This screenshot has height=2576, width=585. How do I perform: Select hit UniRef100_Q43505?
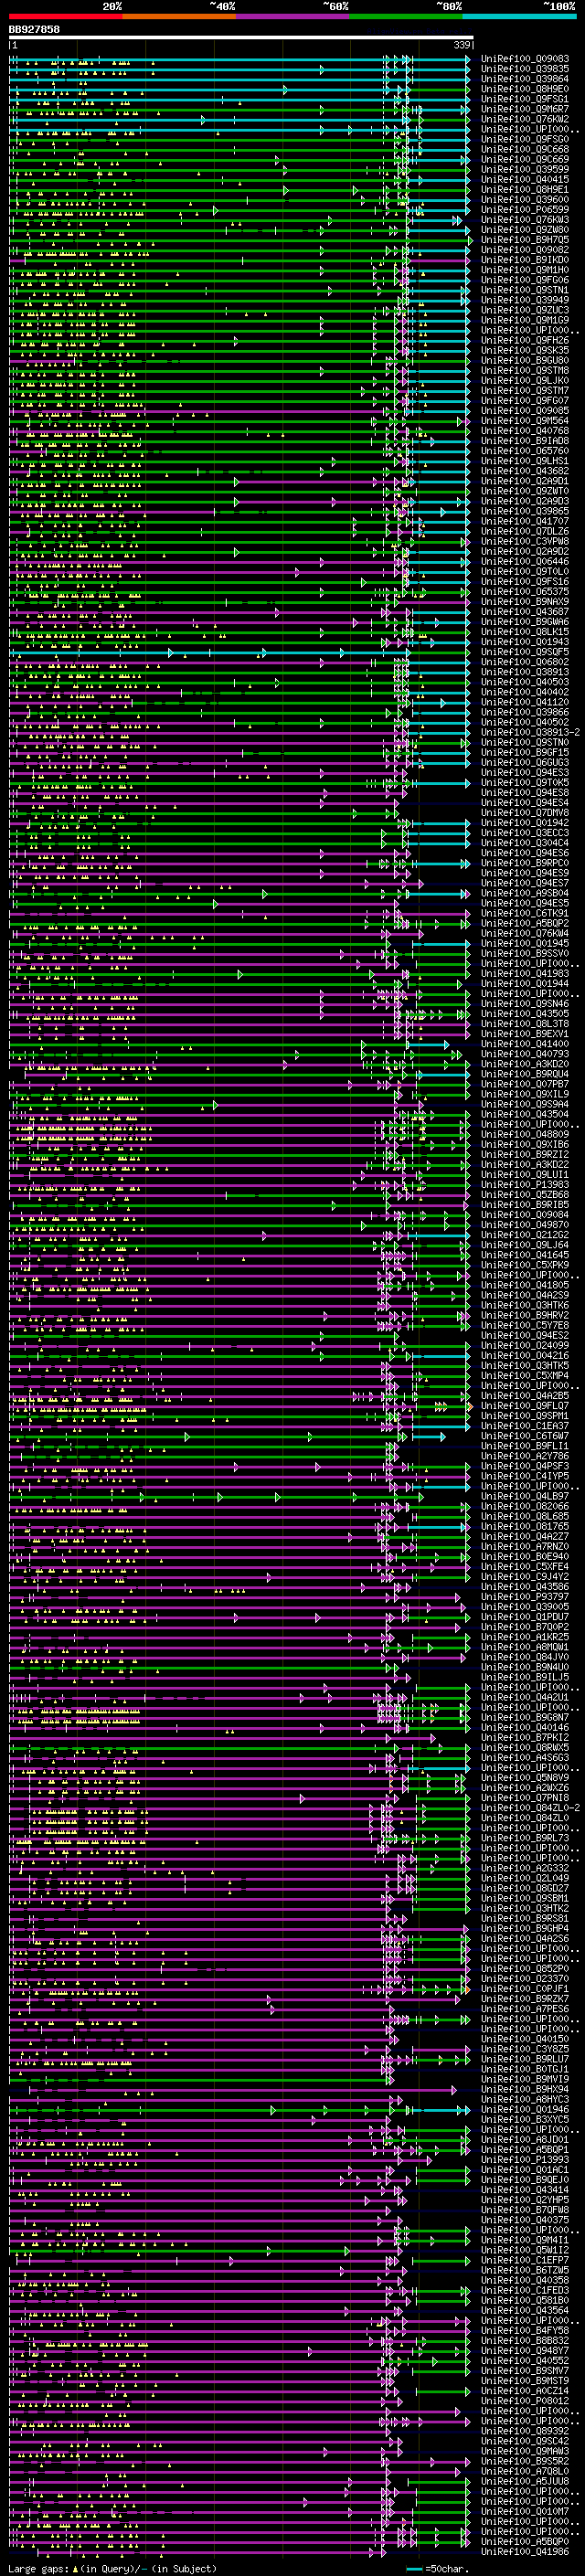(x=525, y=1014)
